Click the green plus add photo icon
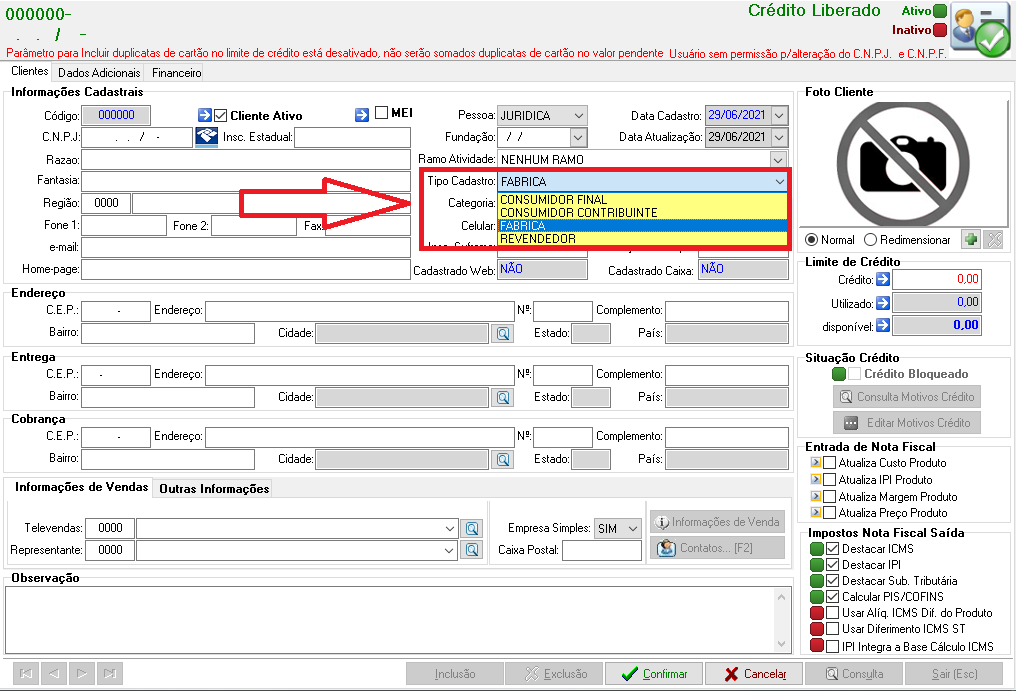This screenshot has height=691, width=1016. pyautogui.click(x=971, y=239)
